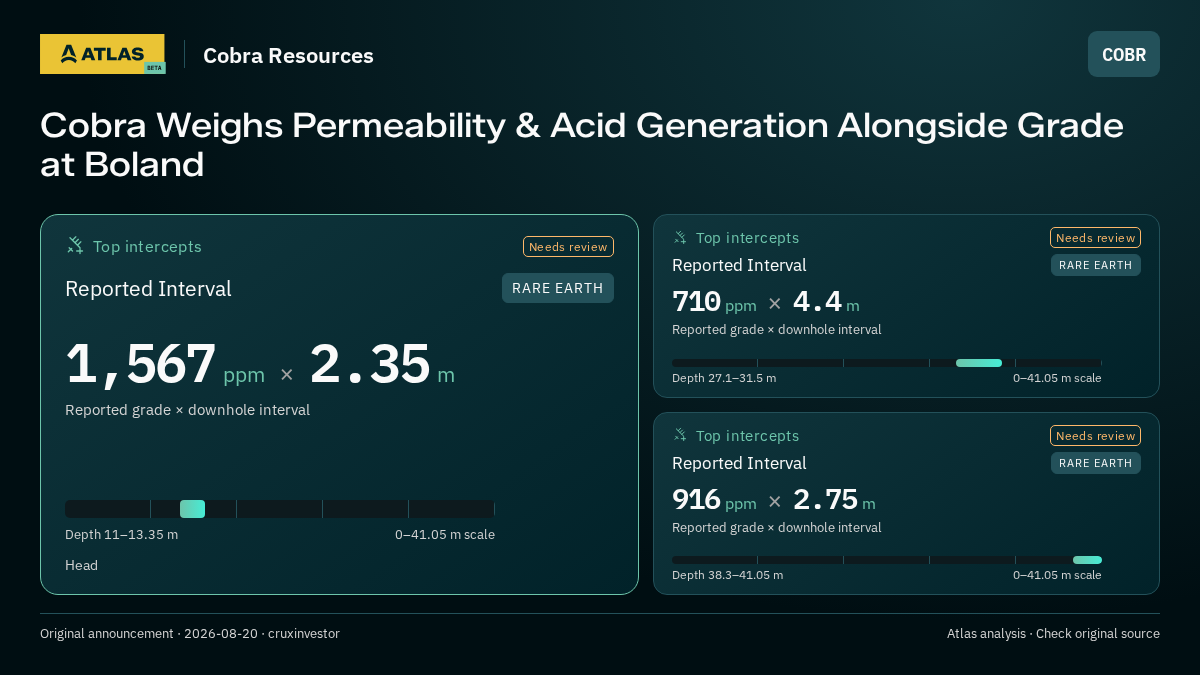This screenshot has height=675, width=1200.
Task: Click the drill icon in 1,567 ppm card
Action: pos(75,245)
